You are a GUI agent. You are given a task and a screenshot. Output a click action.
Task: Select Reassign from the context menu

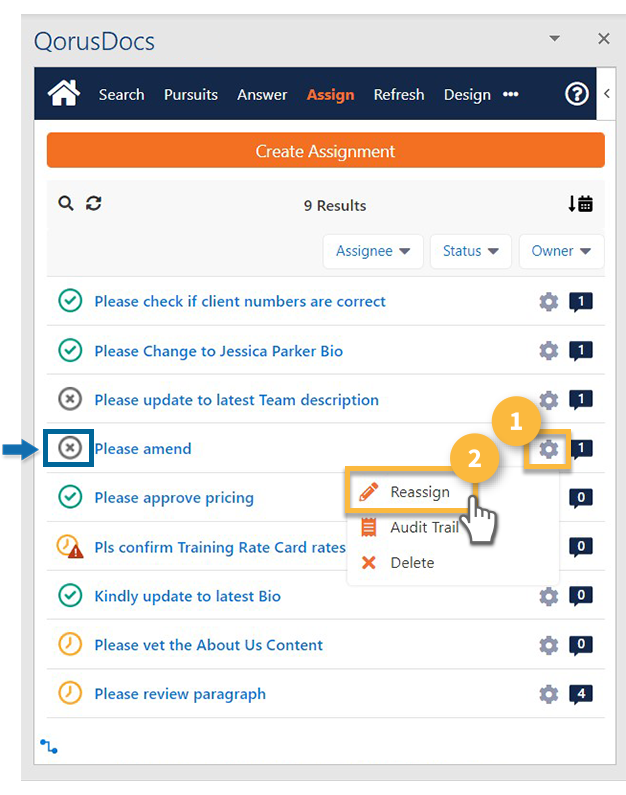(419, 492)
